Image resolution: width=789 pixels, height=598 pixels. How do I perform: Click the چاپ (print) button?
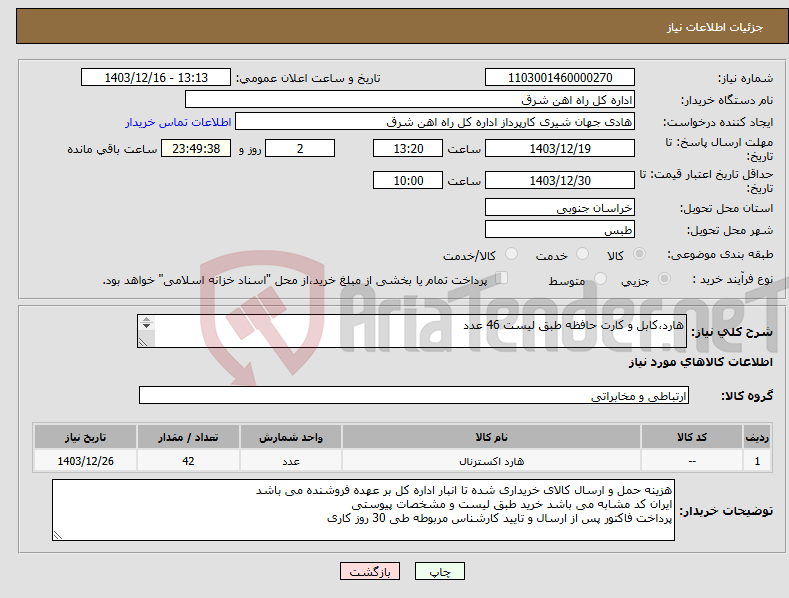click(x=439, y=571)
